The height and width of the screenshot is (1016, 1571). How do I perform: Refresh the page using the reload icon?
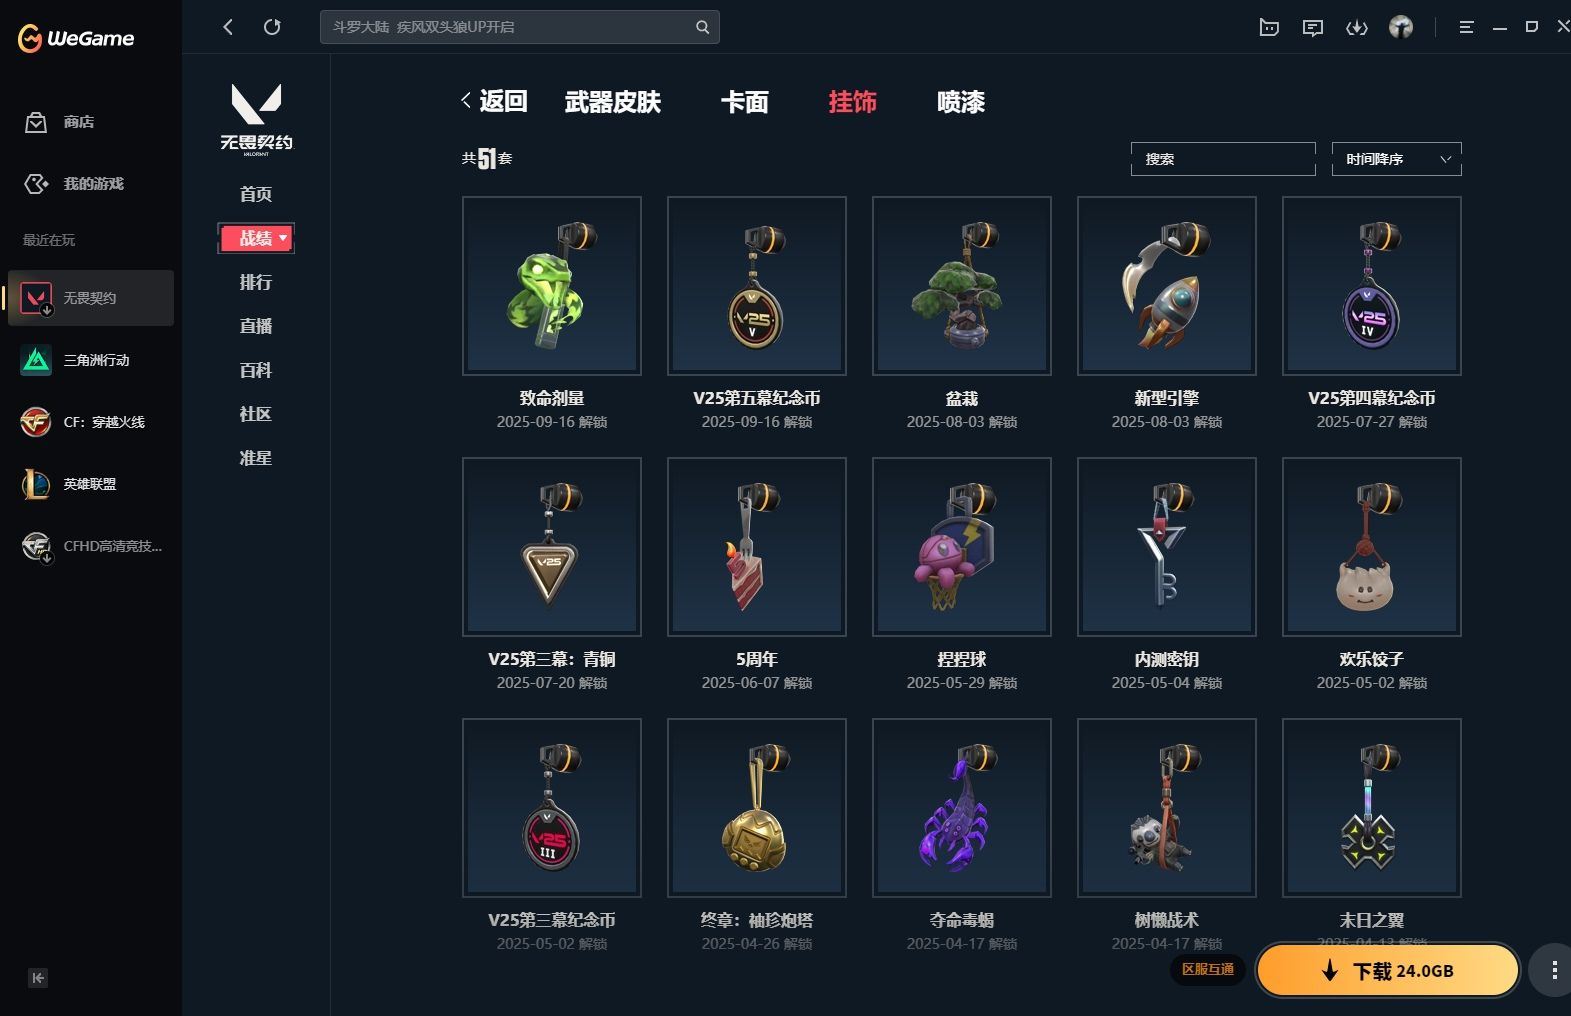point(272,27)
